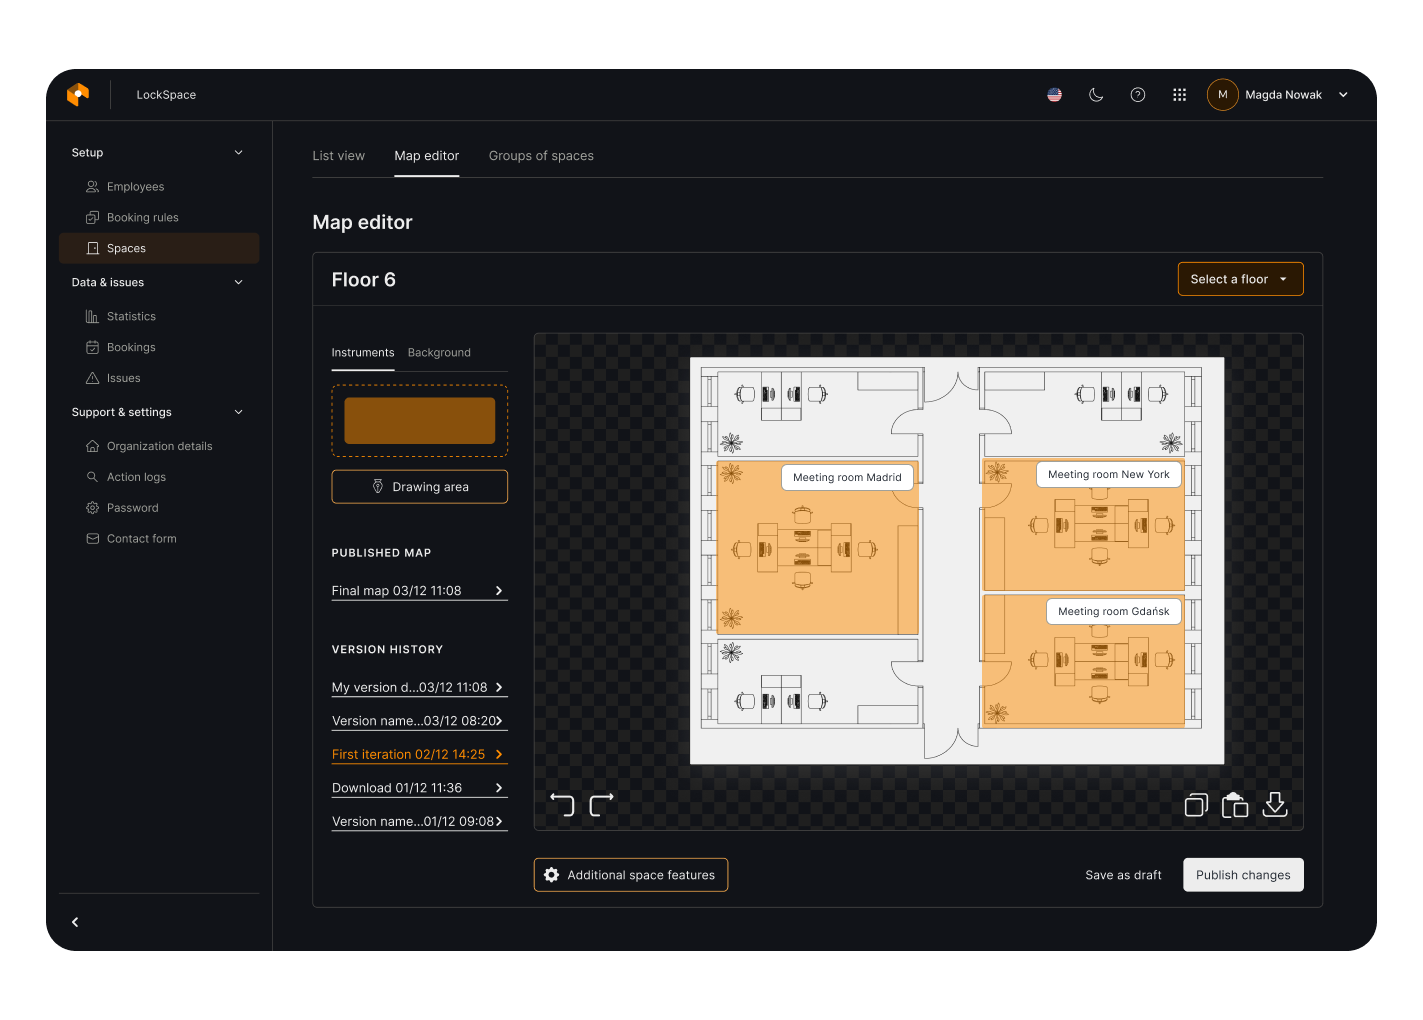
Task: Open published Final map 03/12 11:08
Action: pyautogui.click(x=420, y=591)
